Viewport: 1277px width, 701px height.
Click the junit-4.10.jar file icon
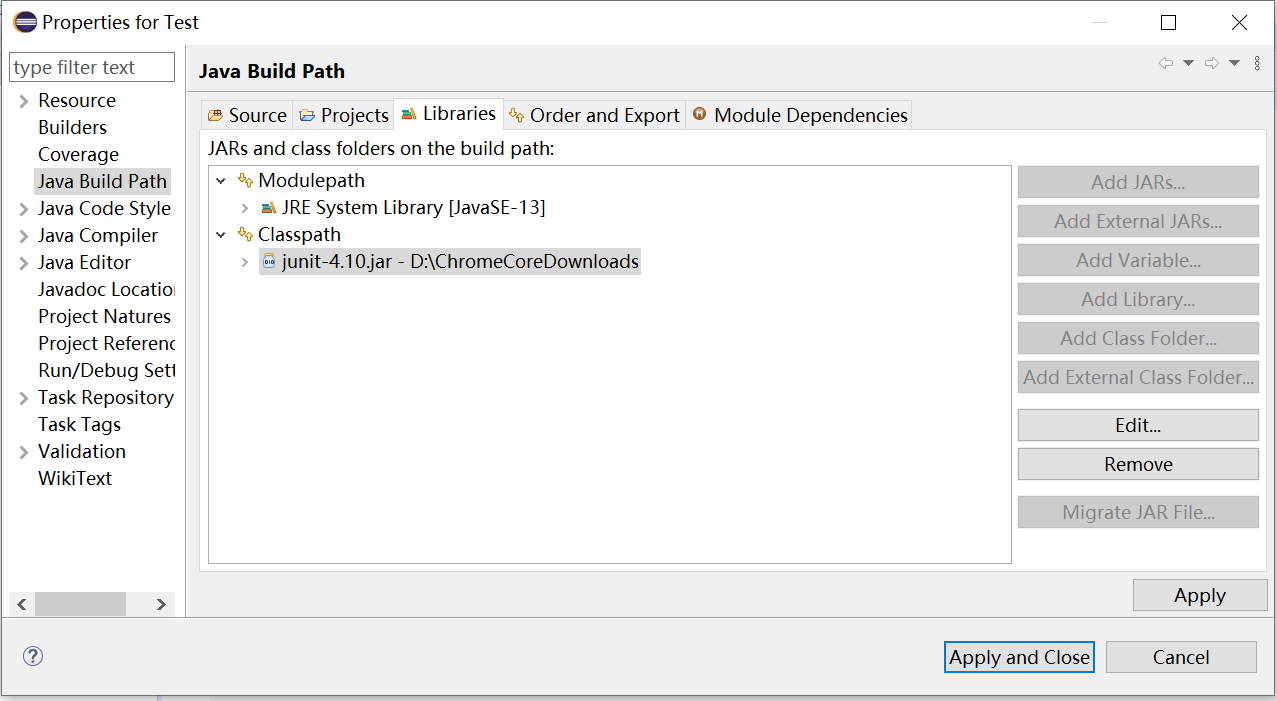[x=268, y=262]
